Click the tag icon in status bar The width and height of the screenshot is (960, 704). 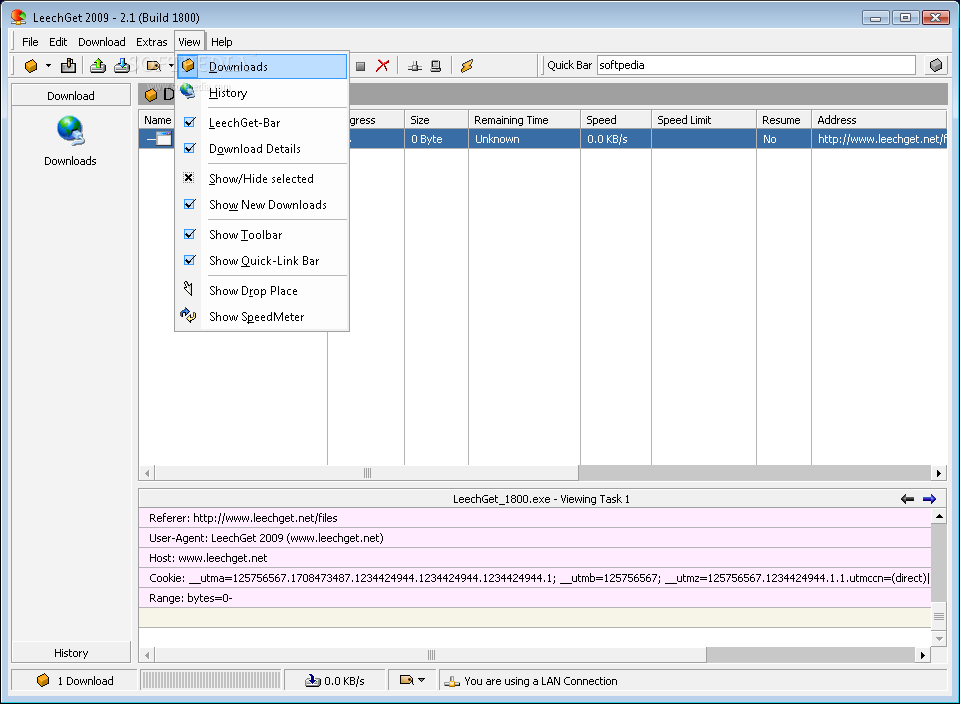coord(406,680)
